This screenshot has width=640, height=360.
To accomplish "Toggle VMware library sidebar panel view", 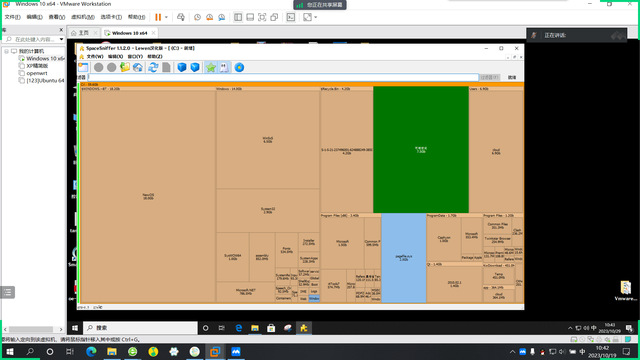I will pyautogui.click(x=238, y=17).
